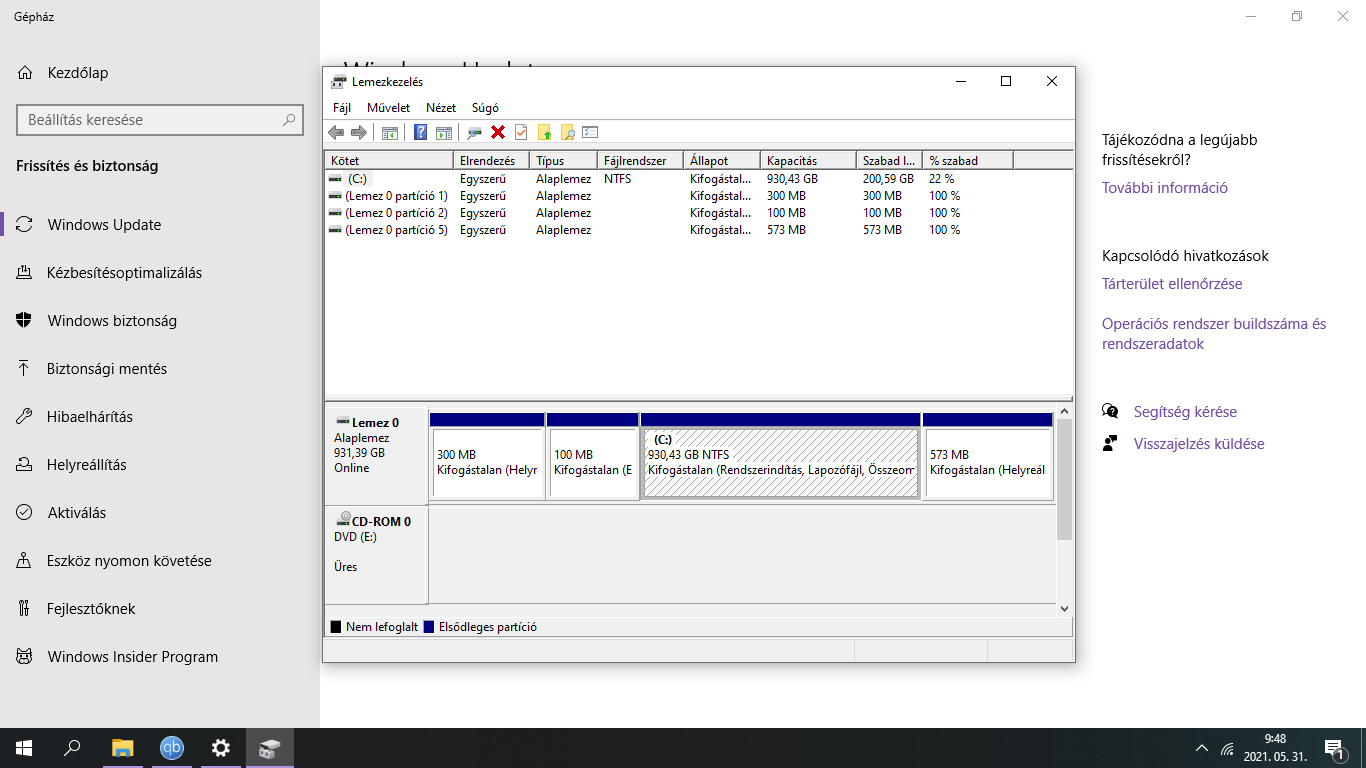Open Hibaelhárítás settings page
The height and width of the screenshot is (768, 1366).
(160, 417)
